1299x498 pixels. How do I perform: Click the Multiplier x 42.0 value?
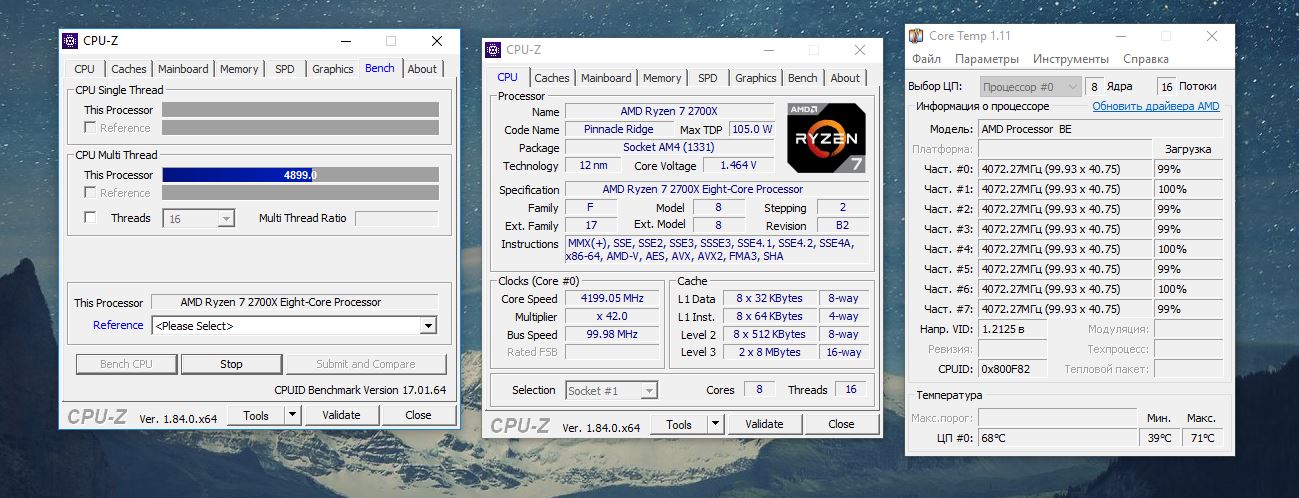pos(614,317)
